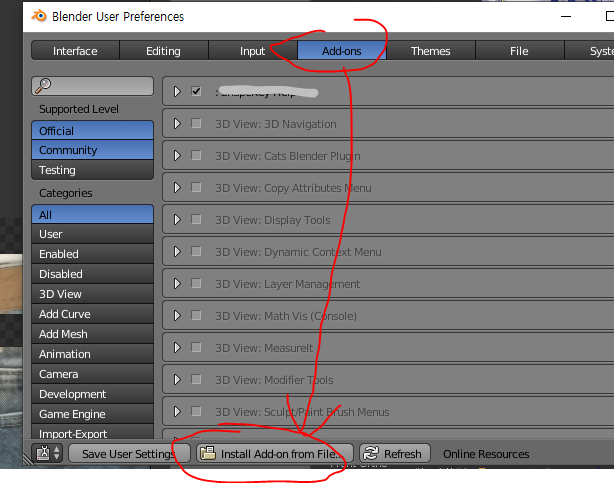Viewport: 614px width, 483px height.
Task: Minimize the Blender User Preferences window
Action: coord(566,16)
